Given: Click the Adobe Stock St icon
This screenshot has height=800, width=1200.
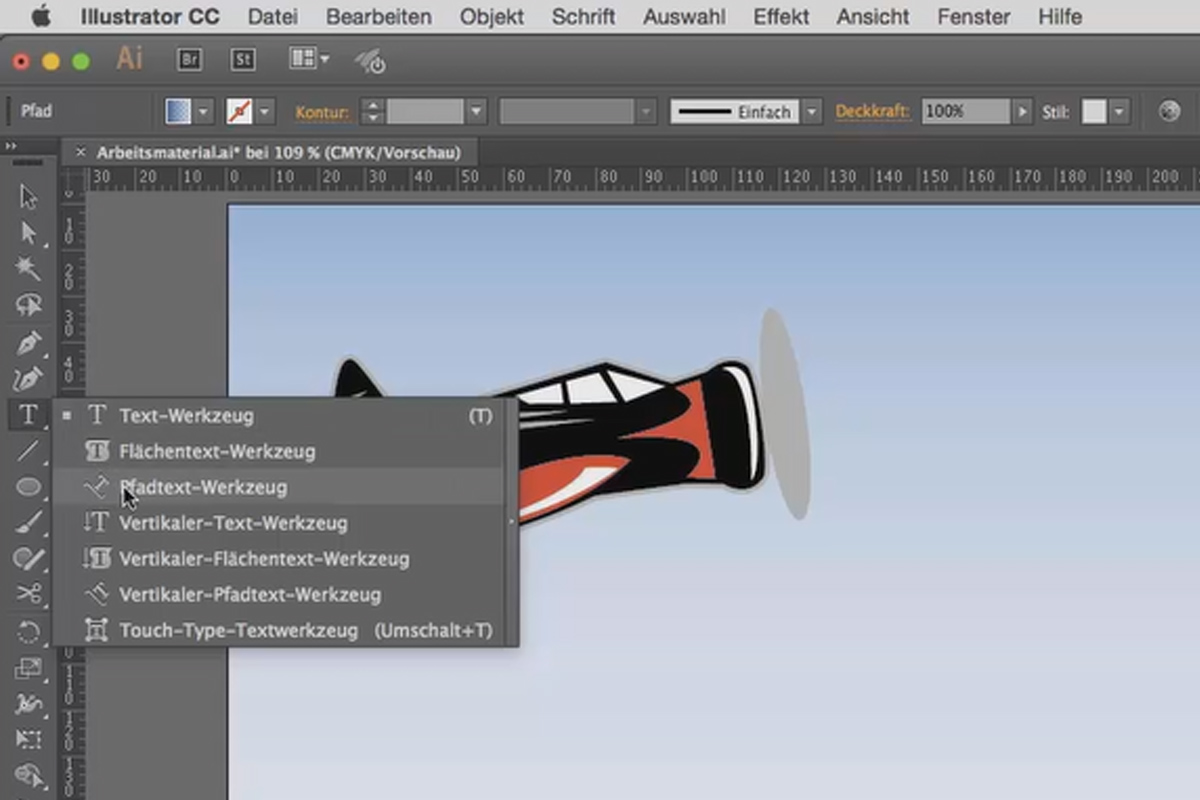Looking at the screenshot, I should pos(243,60).
